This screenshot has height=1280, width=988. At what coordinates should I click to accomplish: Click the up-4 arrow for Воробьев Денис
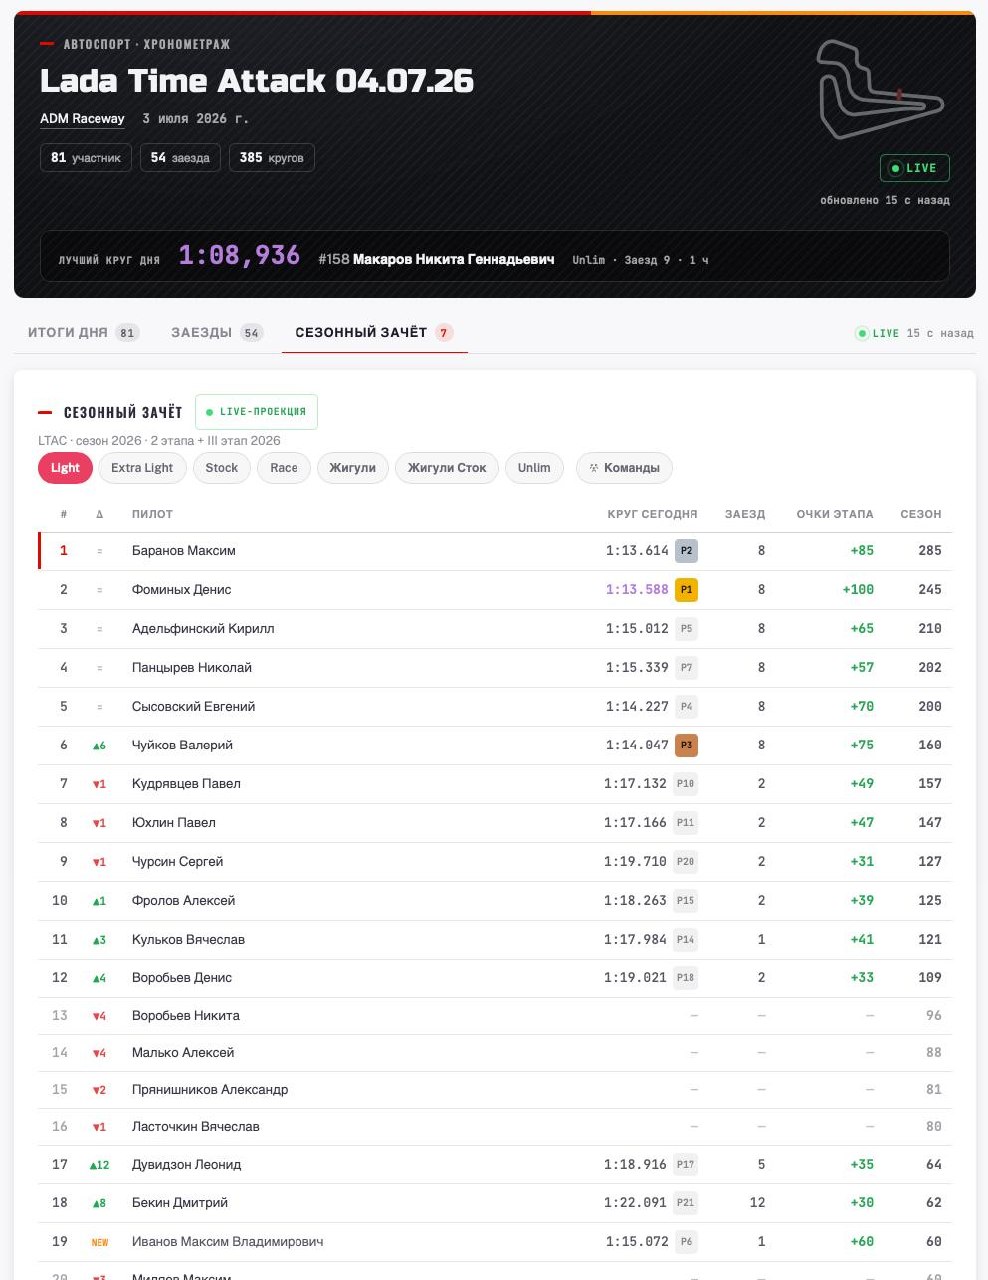tap(99, 978)
